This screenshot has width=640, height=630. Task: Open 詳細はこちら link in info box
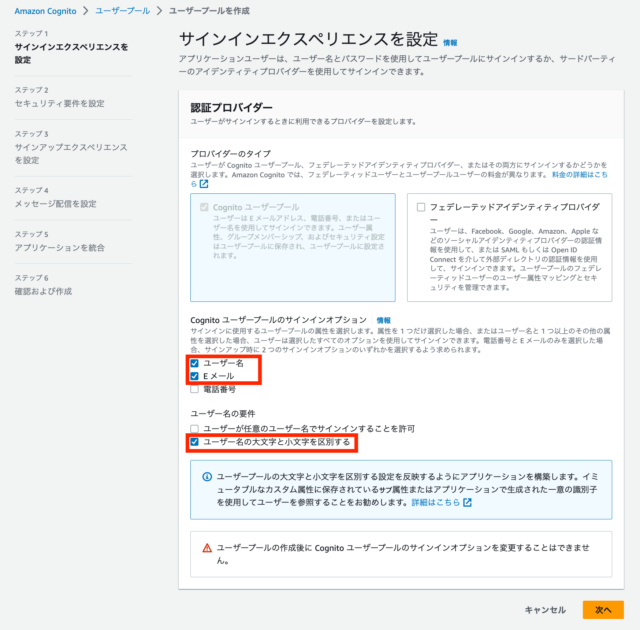coord(436,502)
